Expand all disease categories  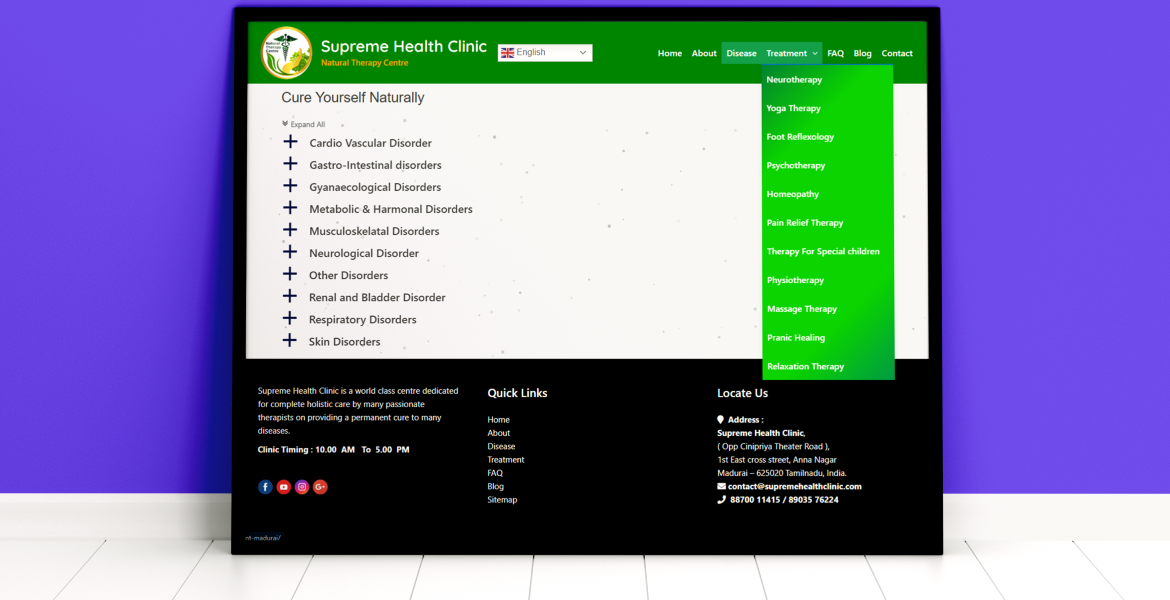coord(304,125)
